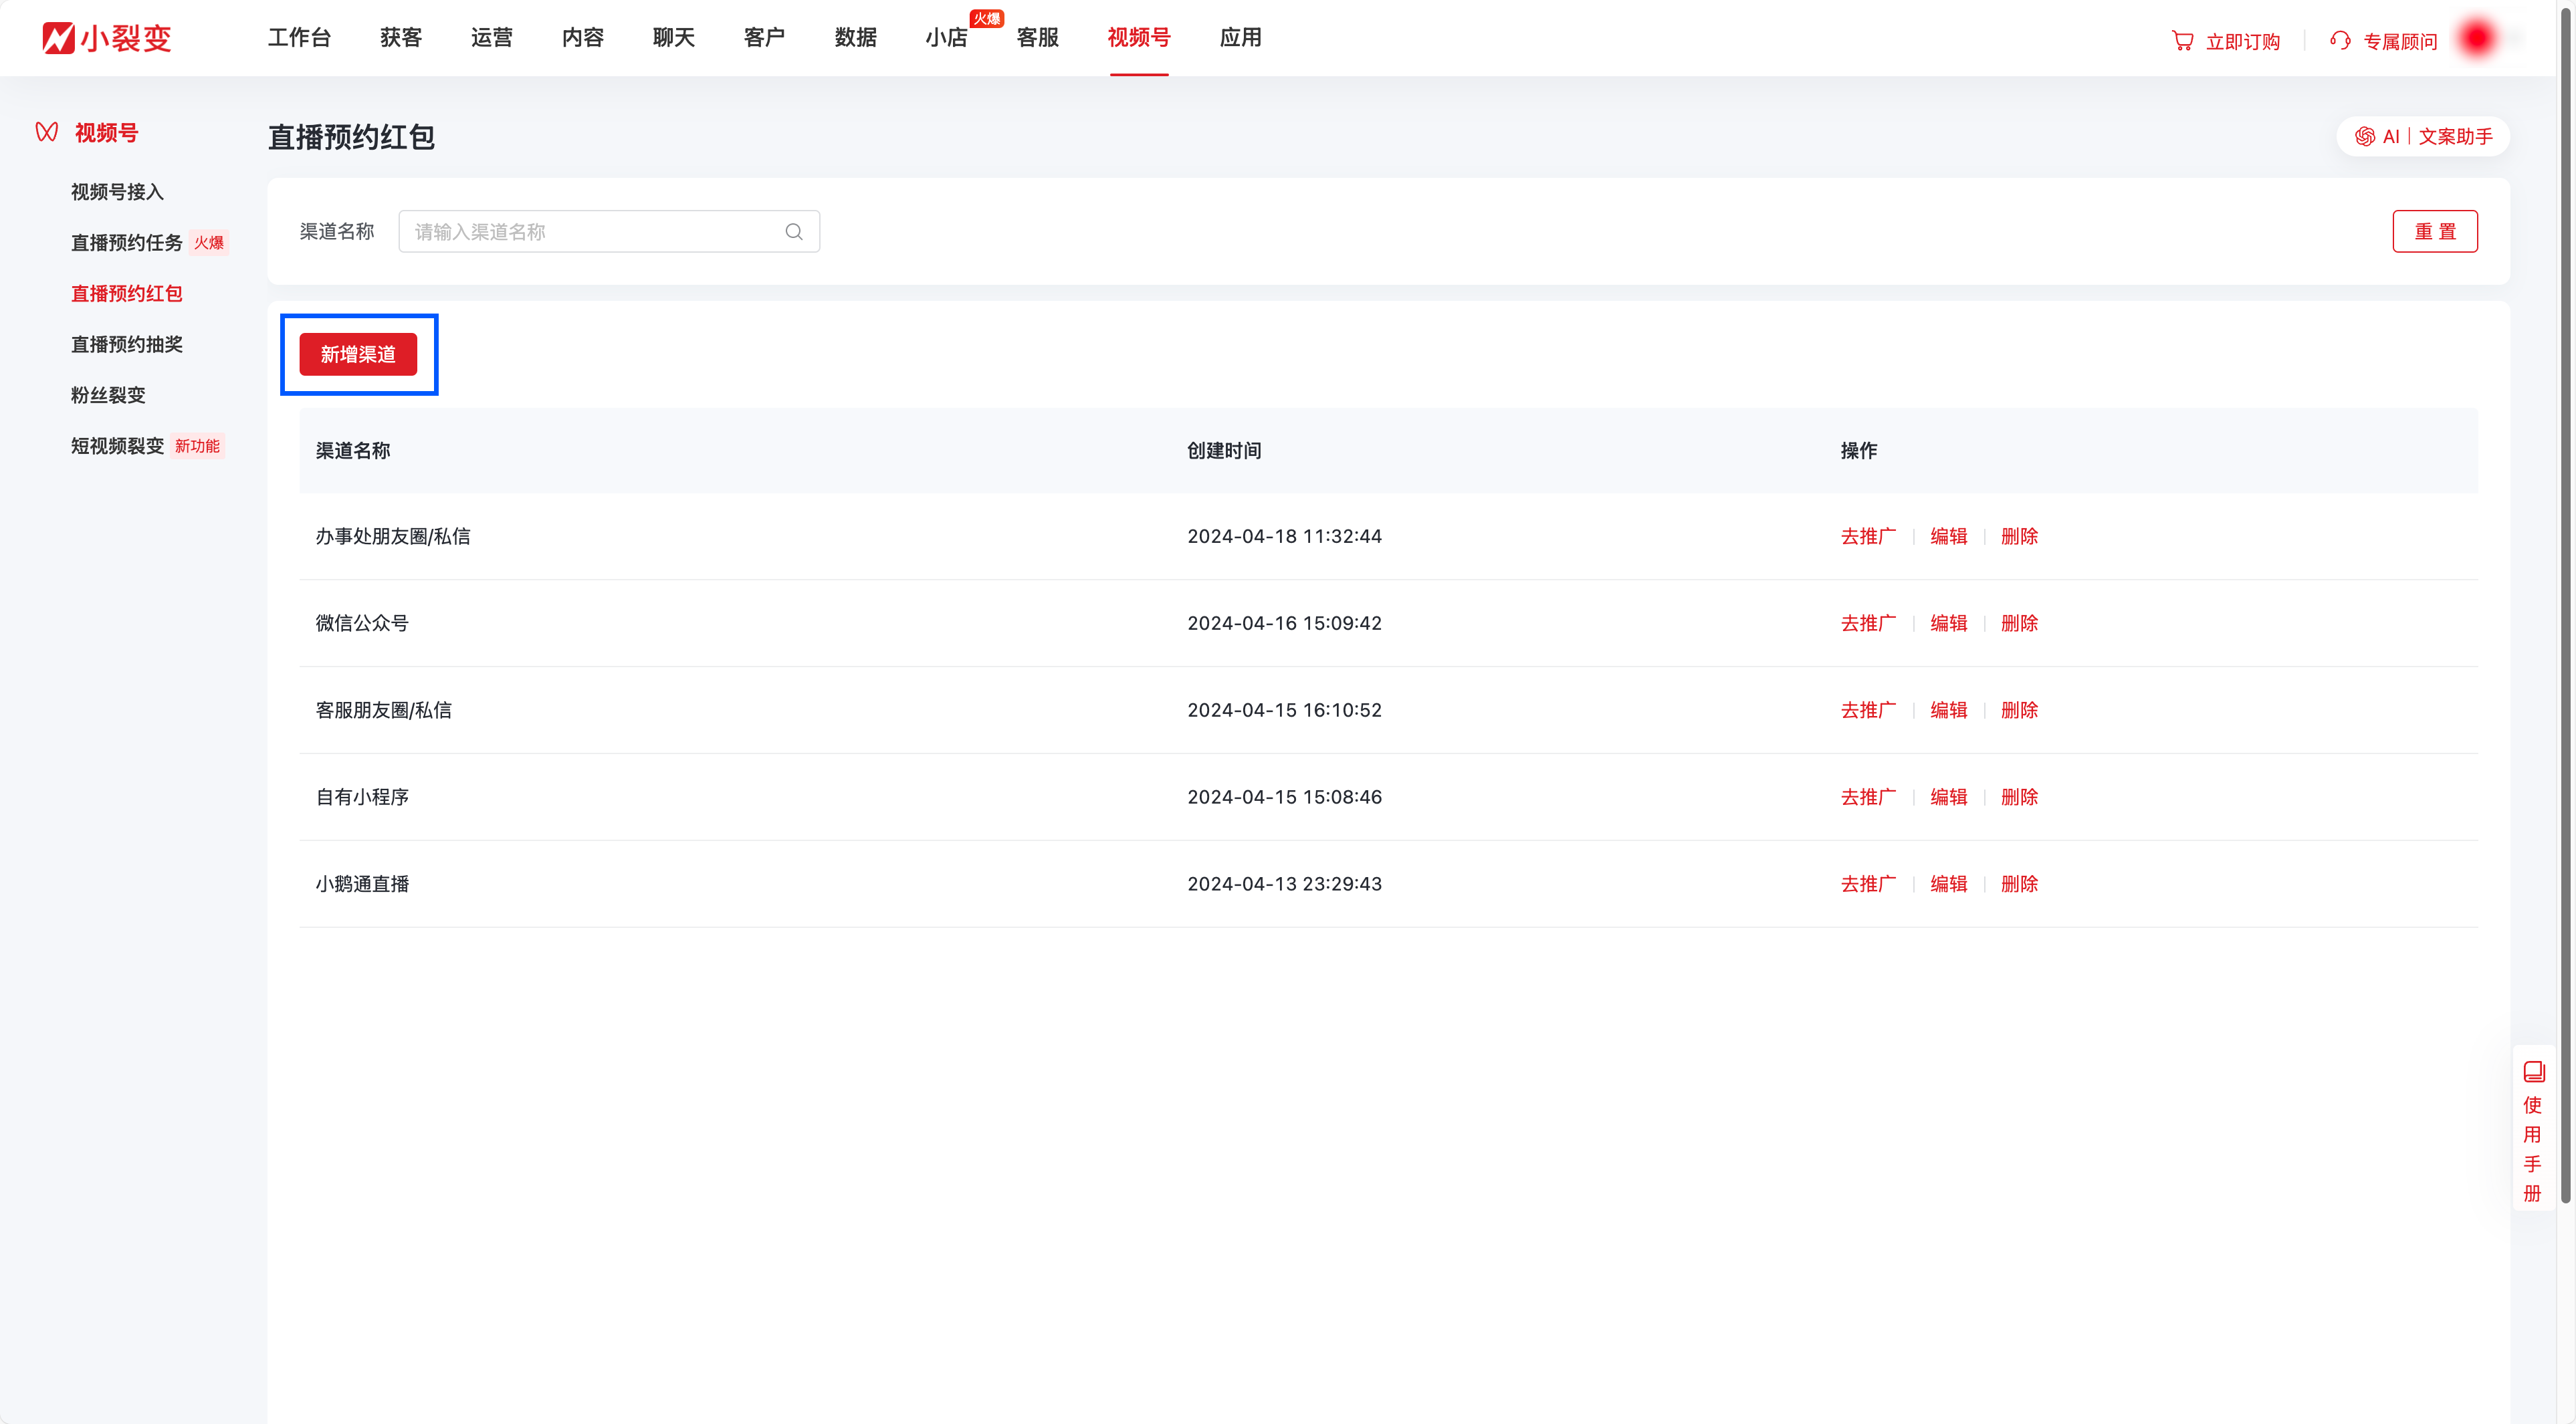Click the shopping cart 立即订购 icon
The height and width of the screenshot is (1424, 2576).
pos(2182,41)
